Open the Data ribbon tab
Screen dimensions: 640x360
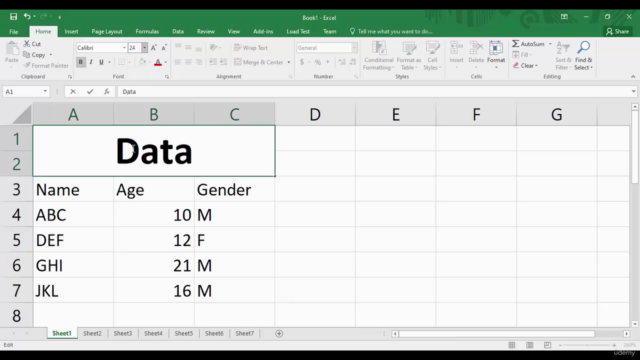pos(178,31)
